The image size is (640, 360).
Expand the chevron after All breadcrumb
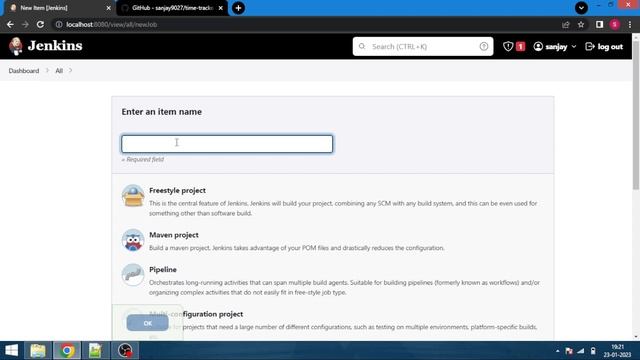(71, 71)
